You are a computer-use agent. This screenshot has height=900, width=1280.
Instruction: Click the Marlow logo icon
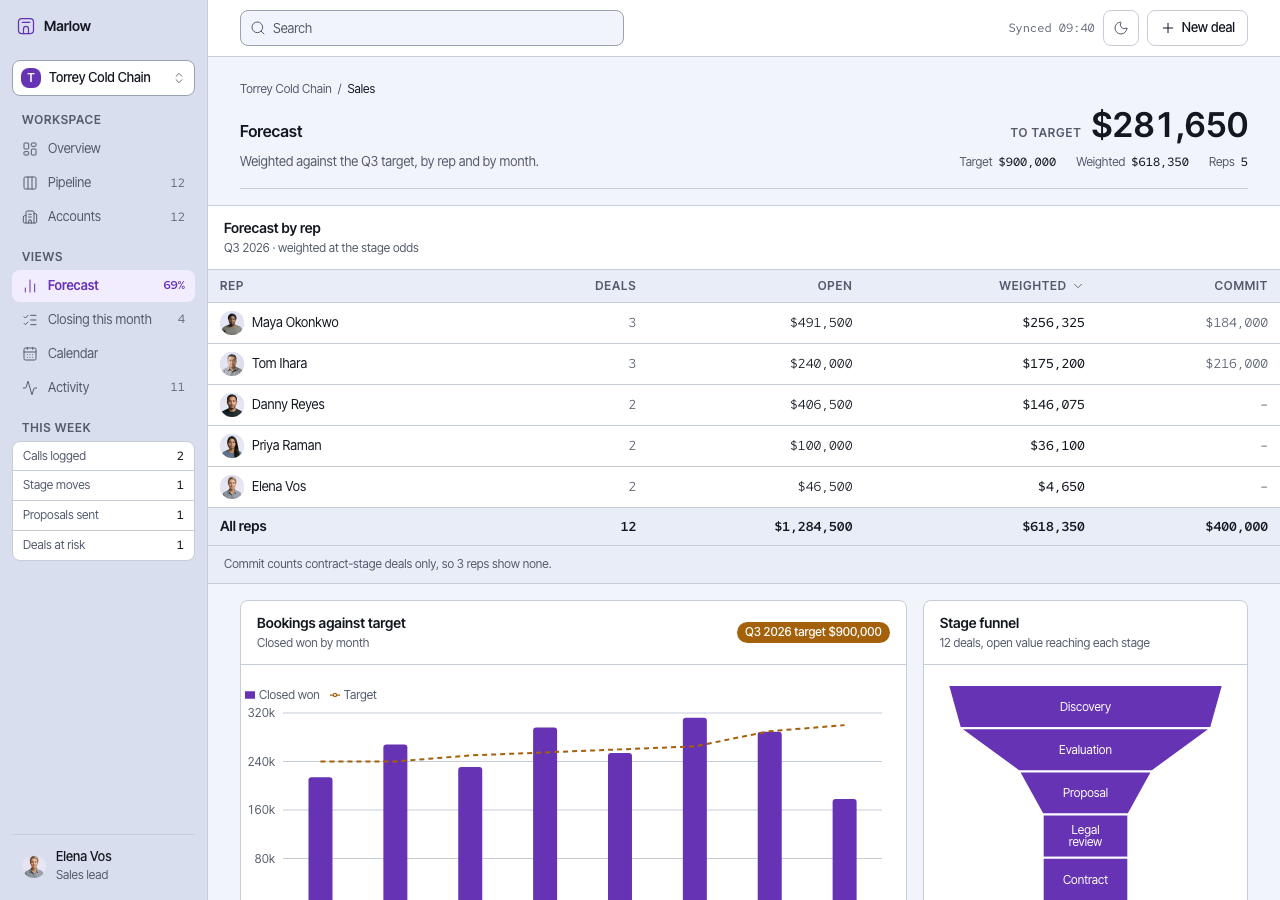pyautogui.click(x=26, y=26)
